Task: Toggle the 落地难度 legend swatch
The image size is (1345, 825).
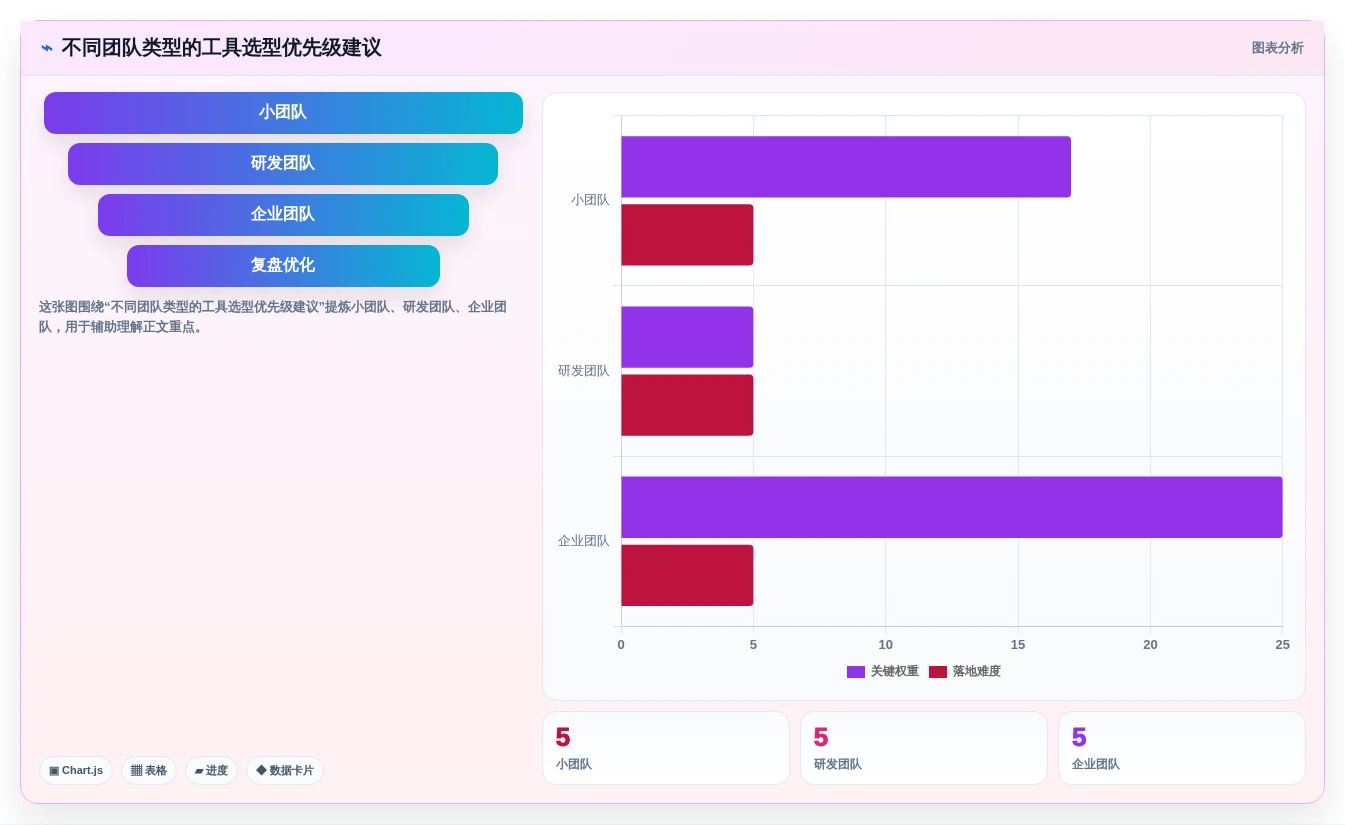Action: (x=938, y=672)
